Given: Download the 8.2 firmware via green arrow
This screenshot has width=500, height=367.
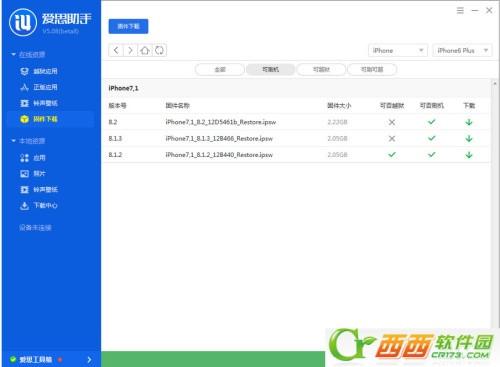Looking at the screenshot, I should (469, 122).
